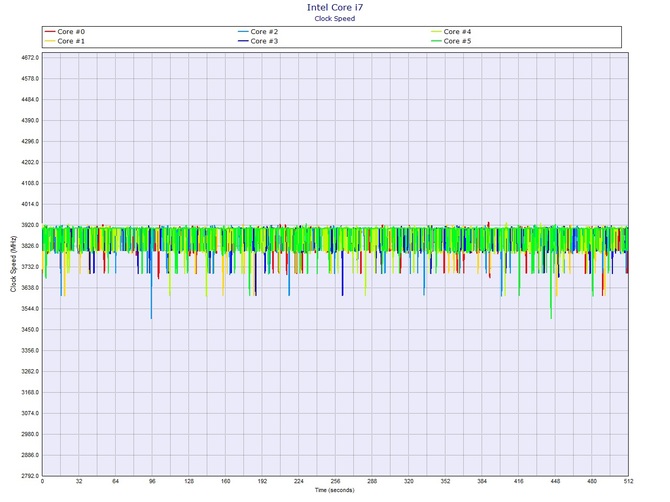This screenshot has width=670, height=502.
Task: Click the 384 tick on time axis
Action: [482, 481]
